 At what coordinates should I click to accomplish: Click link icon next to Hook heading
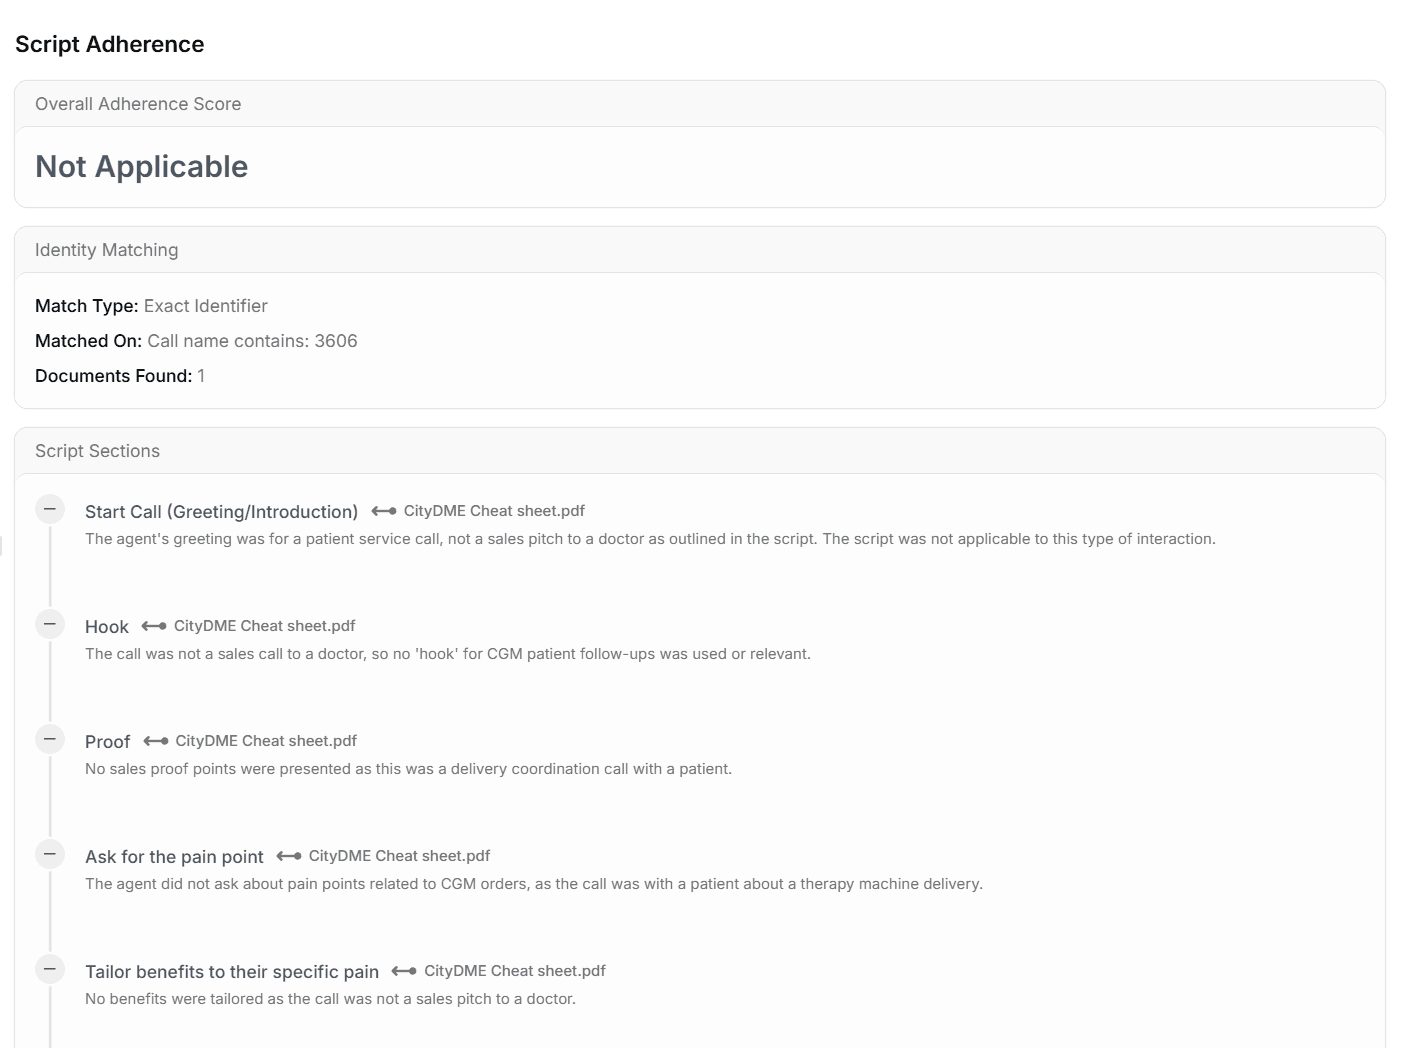(x=154, y=626)
